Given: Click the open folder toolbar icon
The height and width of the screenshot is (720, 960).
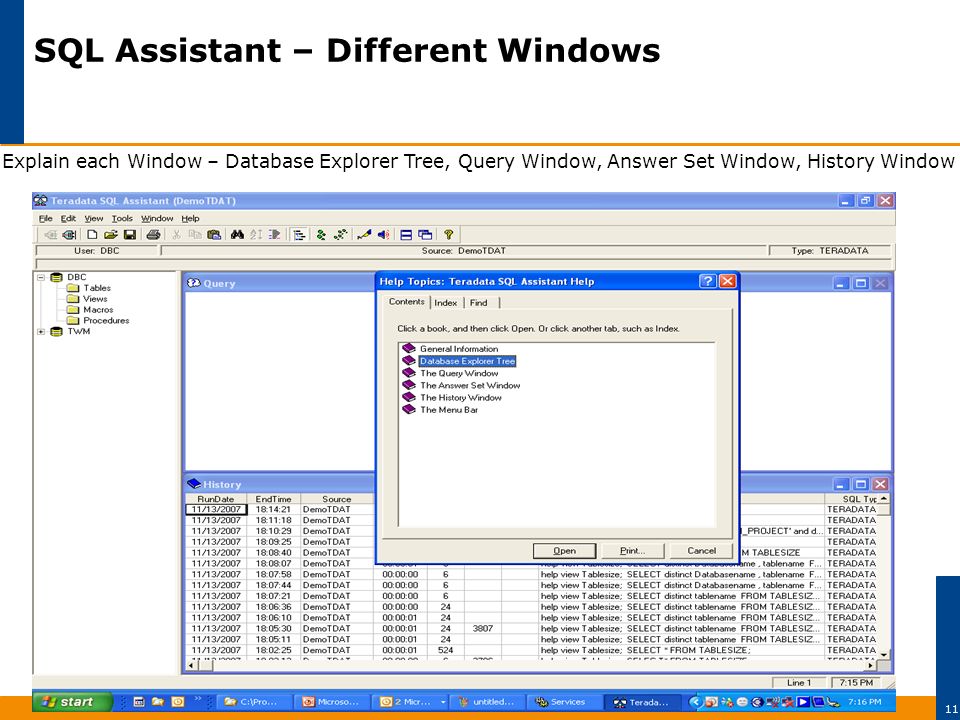Looking at the screenshot, I should 111,234.
